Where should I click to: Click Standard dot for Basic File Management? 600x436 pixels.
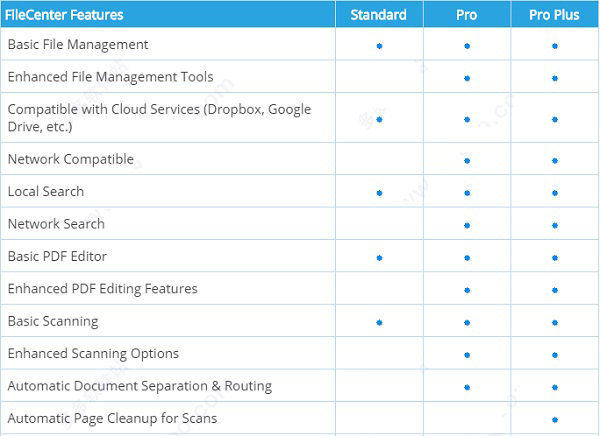pyautogui.click(x=379, y=46)
